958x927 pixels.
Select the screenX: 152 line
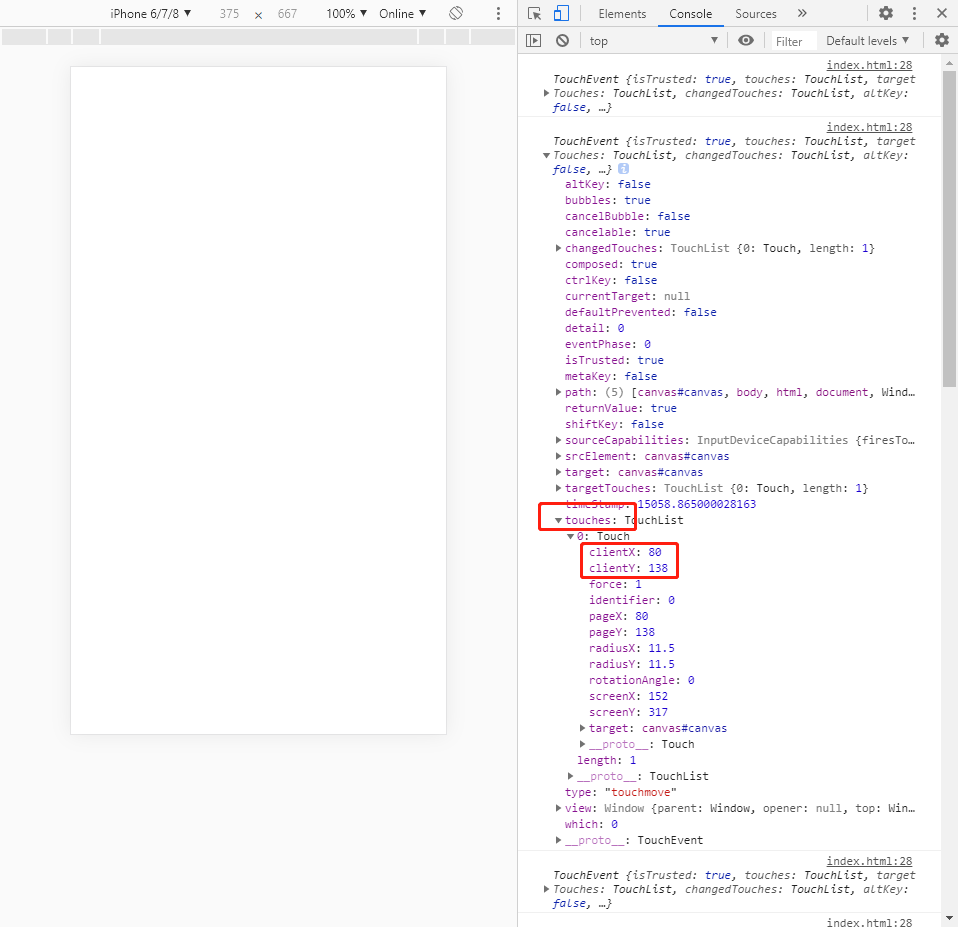[x=628, y=696]
